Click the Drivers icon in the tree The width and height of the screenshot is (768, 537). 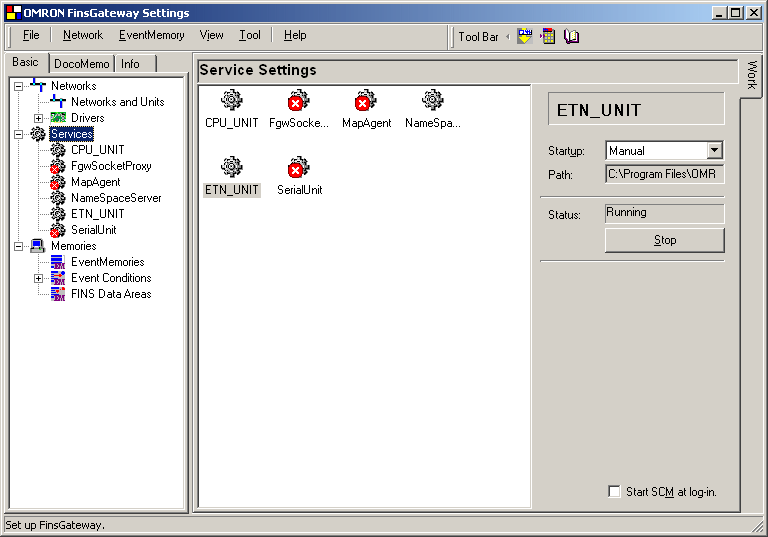pyautogui.click(x=58, y=118)
